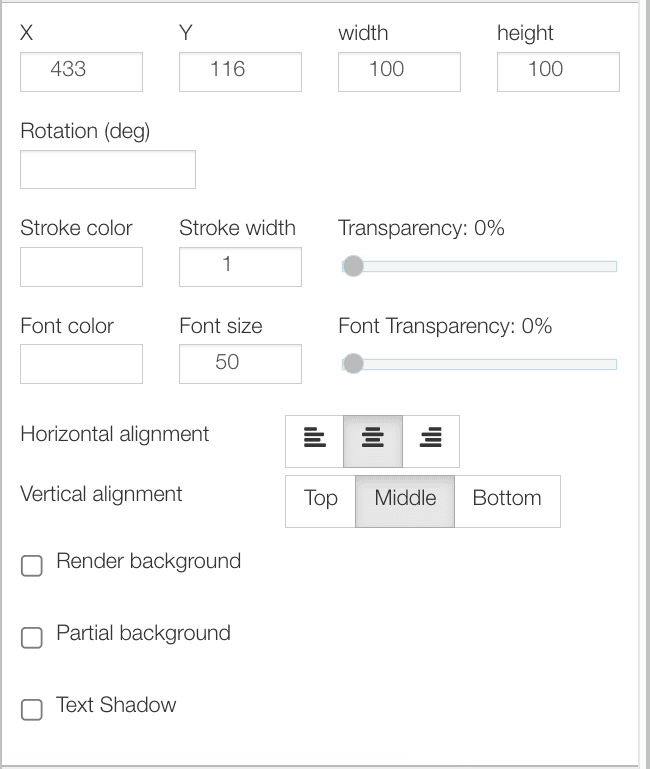Focus the width input field
650x769 pixels.
click(x=399, y=72)
